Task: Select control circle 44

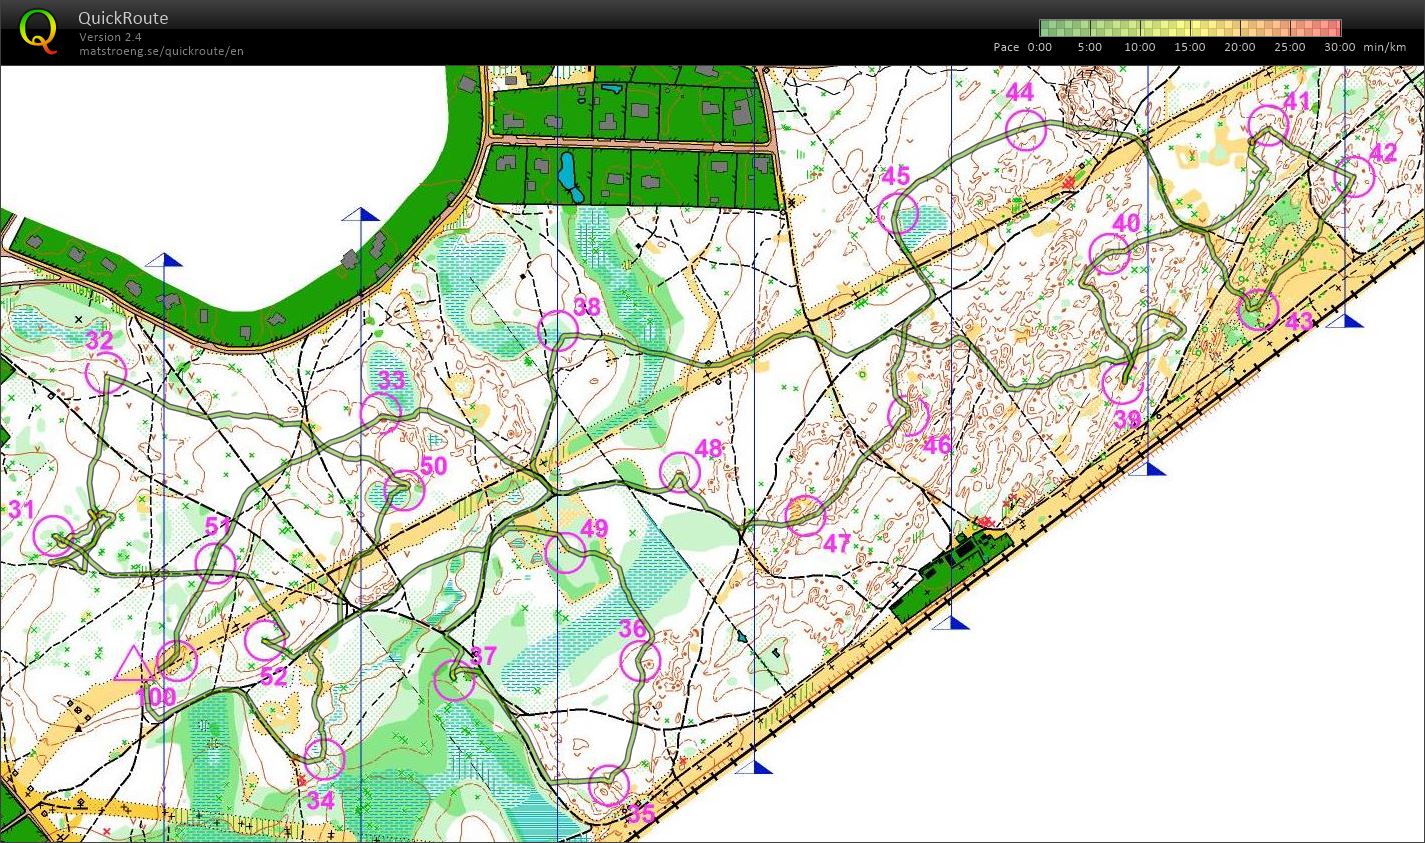Action: coord(1025,130)
